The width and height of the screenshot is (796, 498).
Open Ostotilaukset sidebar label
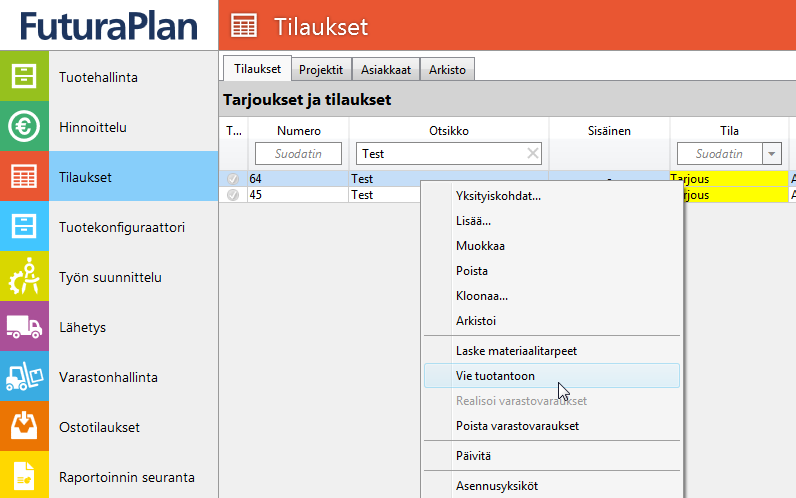(x=99, y=427)
